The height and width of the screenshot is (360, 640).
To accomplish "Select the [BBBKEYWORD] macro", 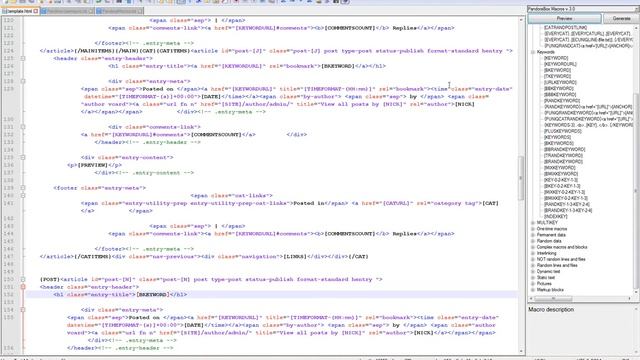I will [560, 95].
